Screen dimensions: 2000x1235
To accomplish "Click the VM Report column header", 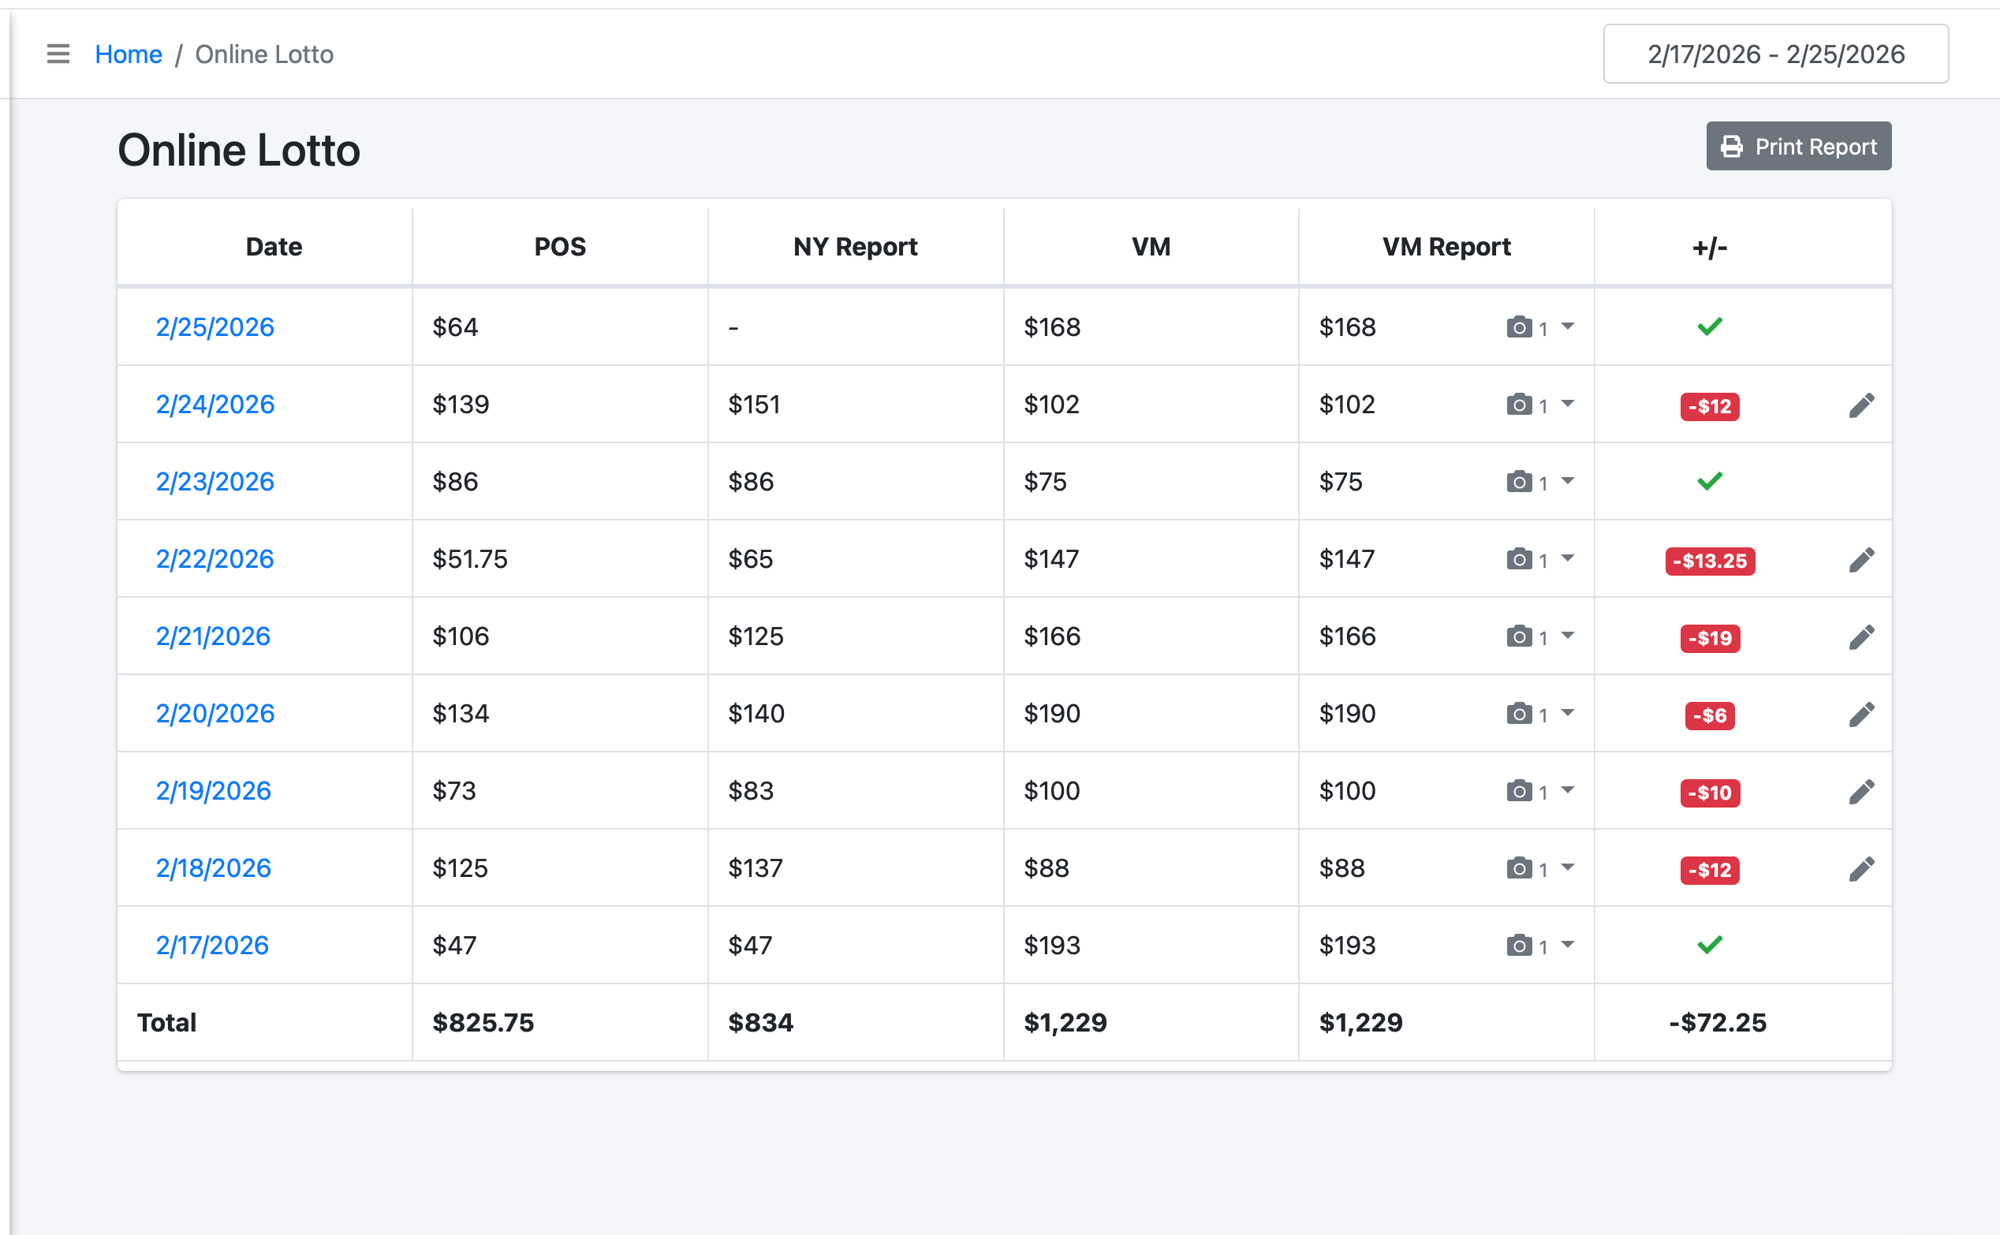I will pyautogui.click(x=1445, y=247).
